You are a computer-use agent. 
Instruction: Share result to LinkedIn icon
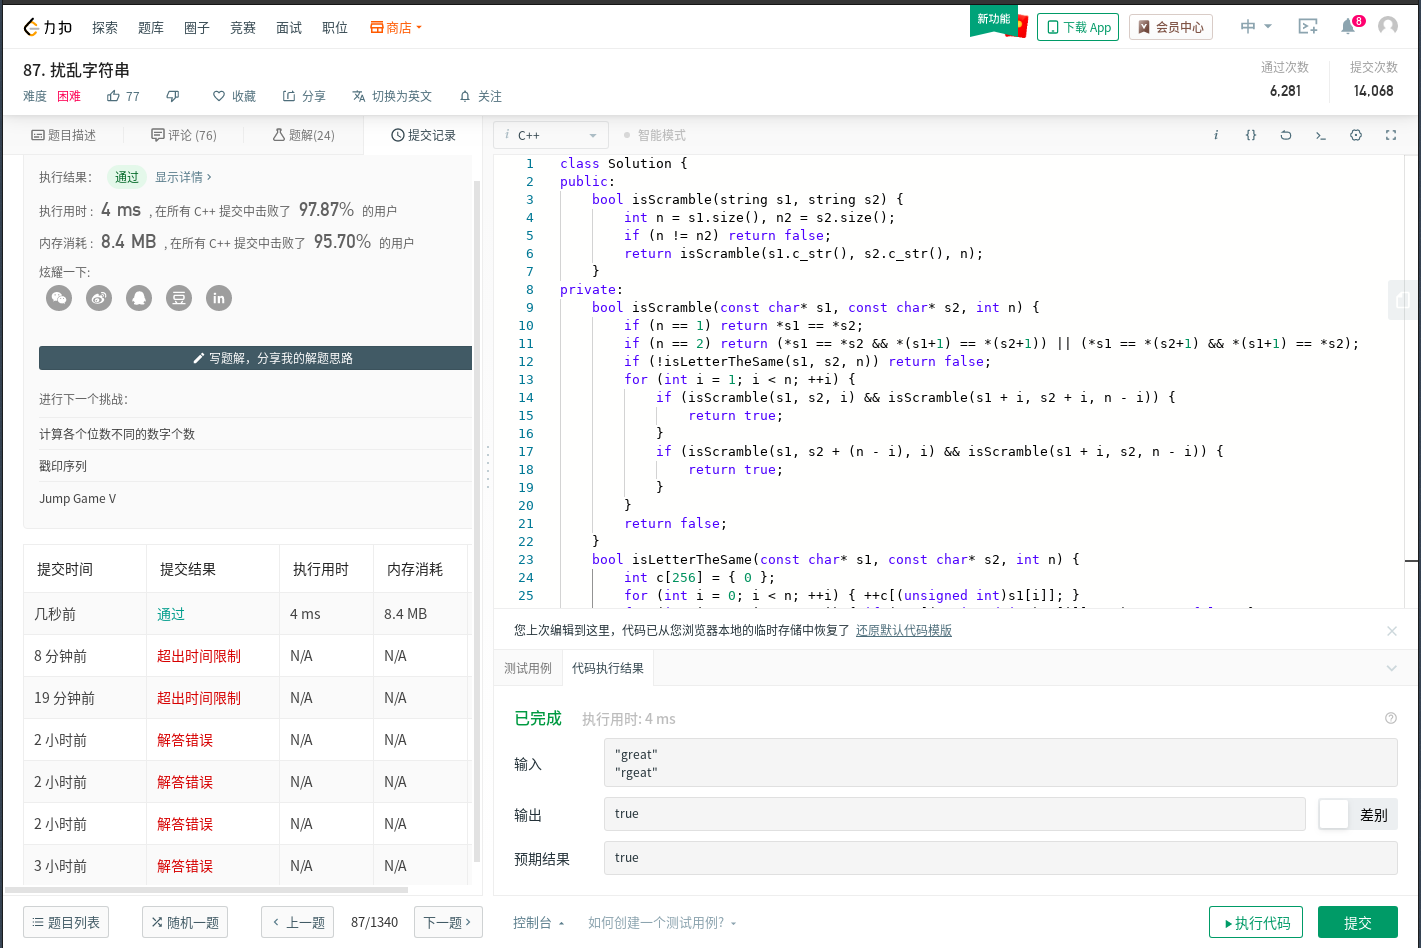pyautogui.click(x=219, y=298)
